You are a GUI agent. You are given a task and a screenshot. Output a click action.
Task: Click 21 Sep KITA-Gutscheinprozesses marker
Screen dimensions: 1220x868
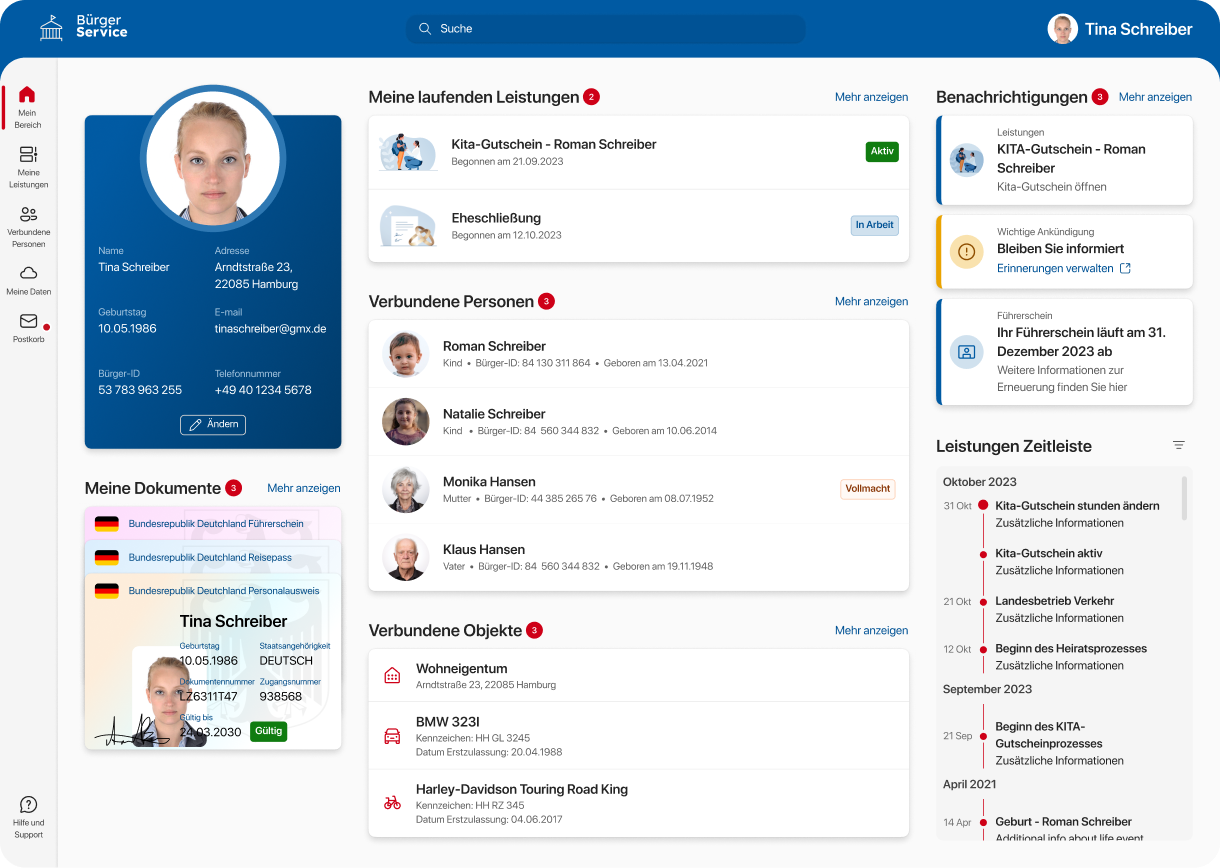[x=983, y=736]
